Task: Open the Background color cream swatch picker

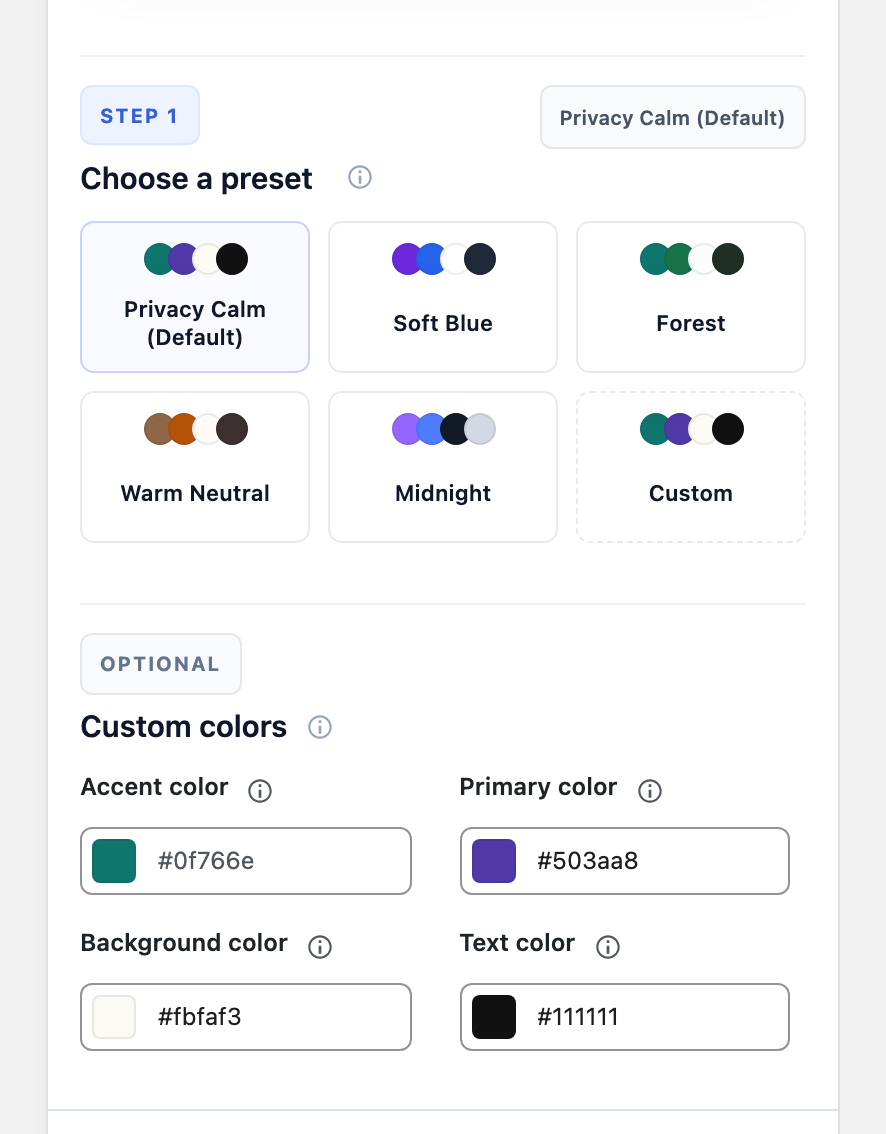Action: (114, 1017)
